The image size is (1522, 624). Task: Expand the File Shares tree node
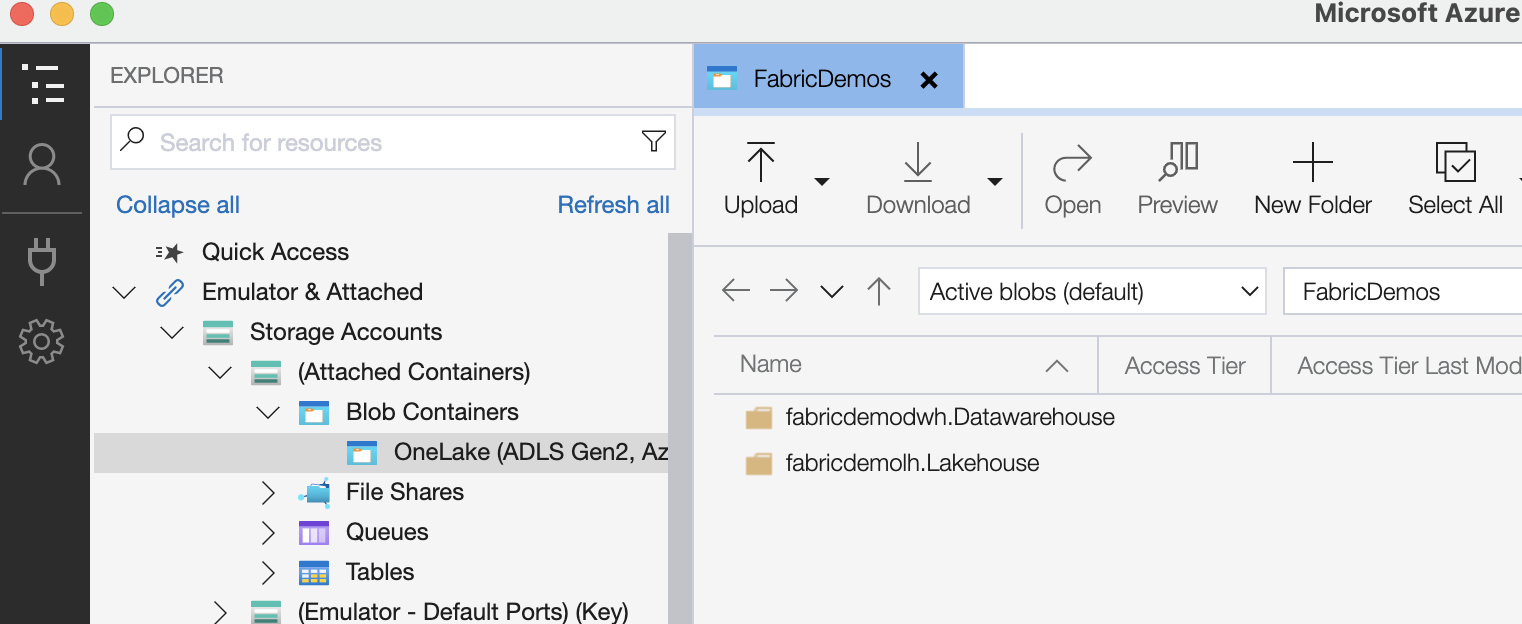268,492
